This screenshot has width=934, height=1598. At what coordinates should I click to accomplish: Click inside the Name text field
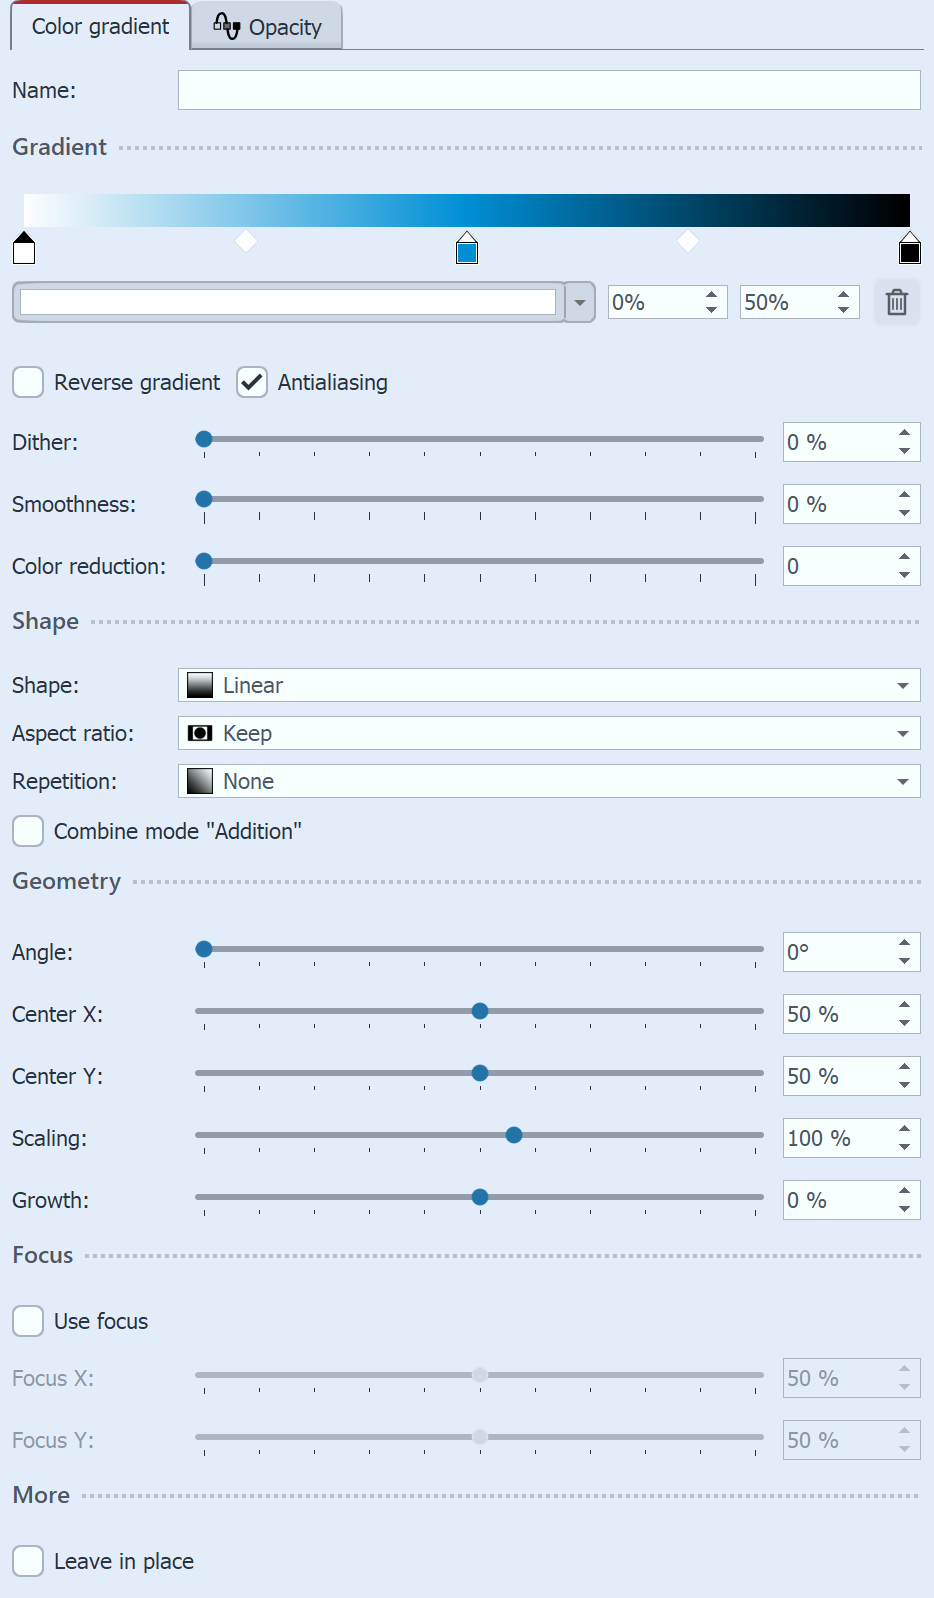(x=548, y=90)
